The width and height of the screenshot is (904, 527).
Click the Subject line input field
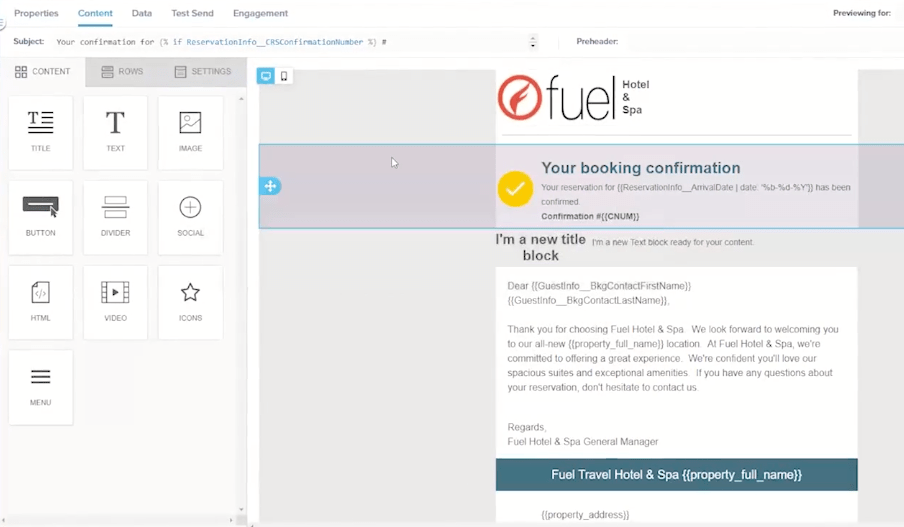291,42
